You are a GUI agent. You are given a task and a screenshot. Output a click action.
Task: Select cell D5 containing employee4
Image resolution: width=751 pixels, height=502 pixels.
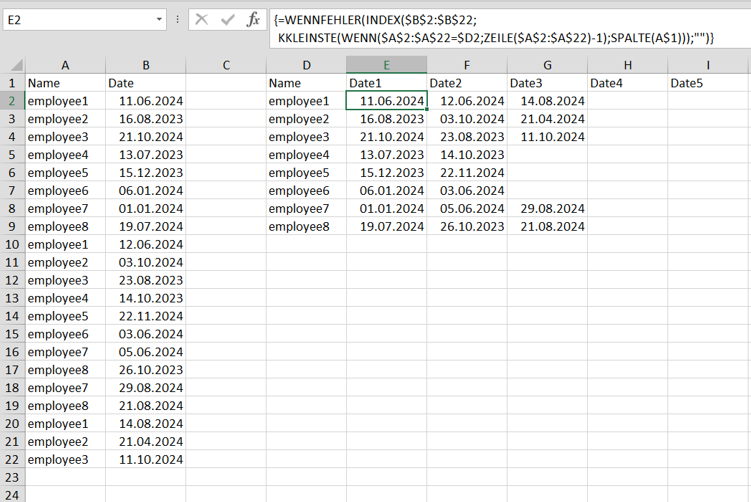[x=307, y=155]
